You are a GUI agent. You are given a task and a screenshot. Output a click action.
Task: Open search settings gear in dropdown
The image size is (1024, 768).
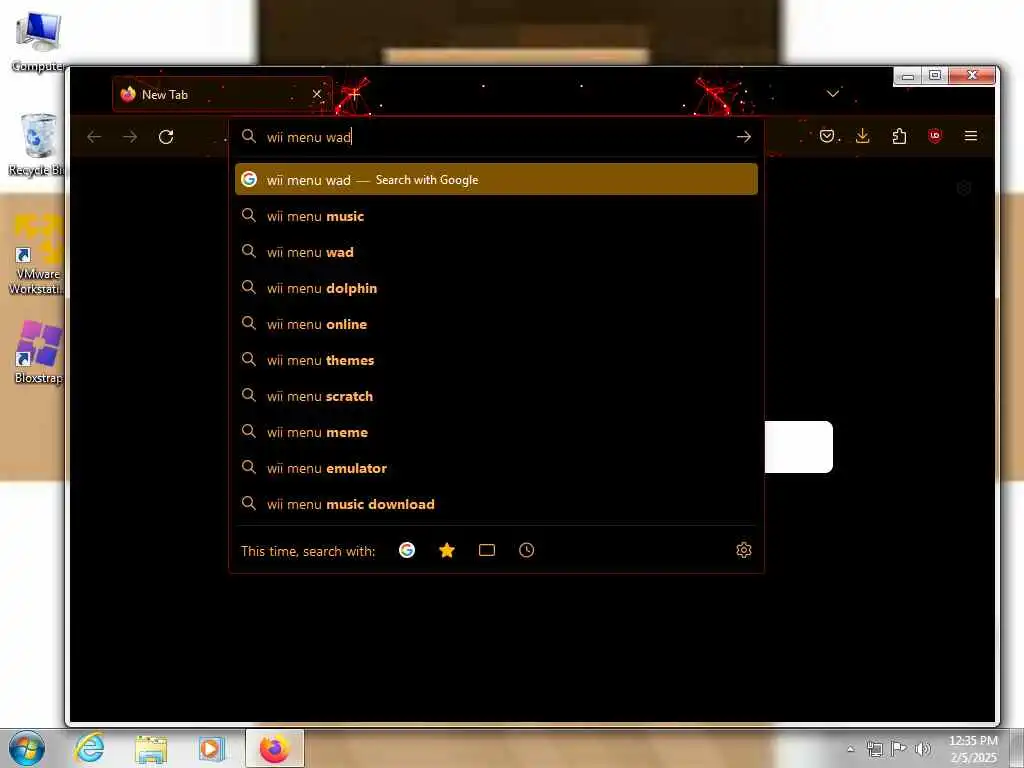tap(743, 551)
